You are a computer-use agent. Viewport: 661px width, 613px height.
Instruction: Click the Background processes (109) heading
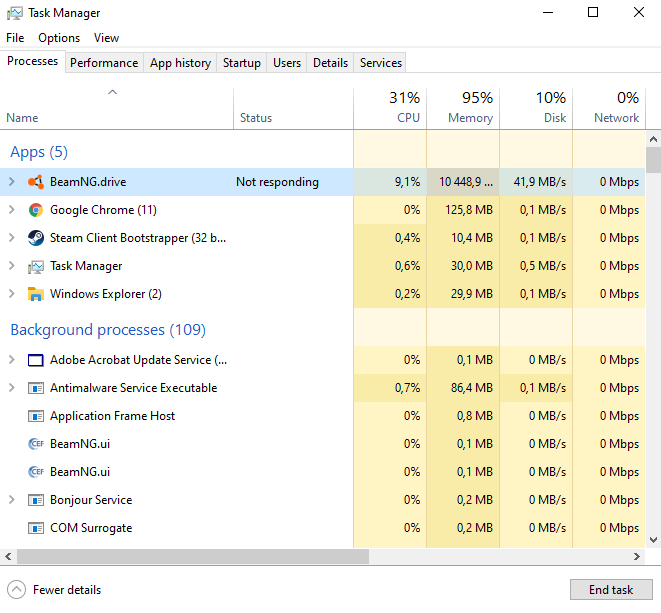coord(108,330)
